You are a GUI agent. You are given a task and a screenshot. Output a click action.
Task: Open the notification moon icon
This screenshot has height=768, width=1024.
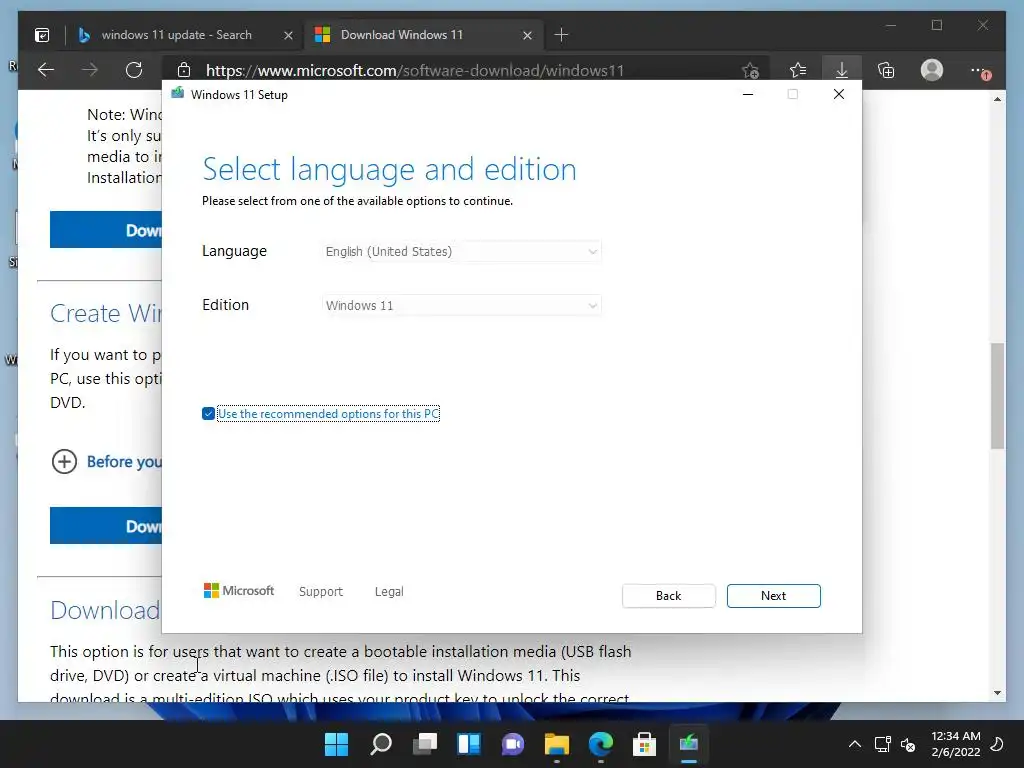(x=997, y=744)
